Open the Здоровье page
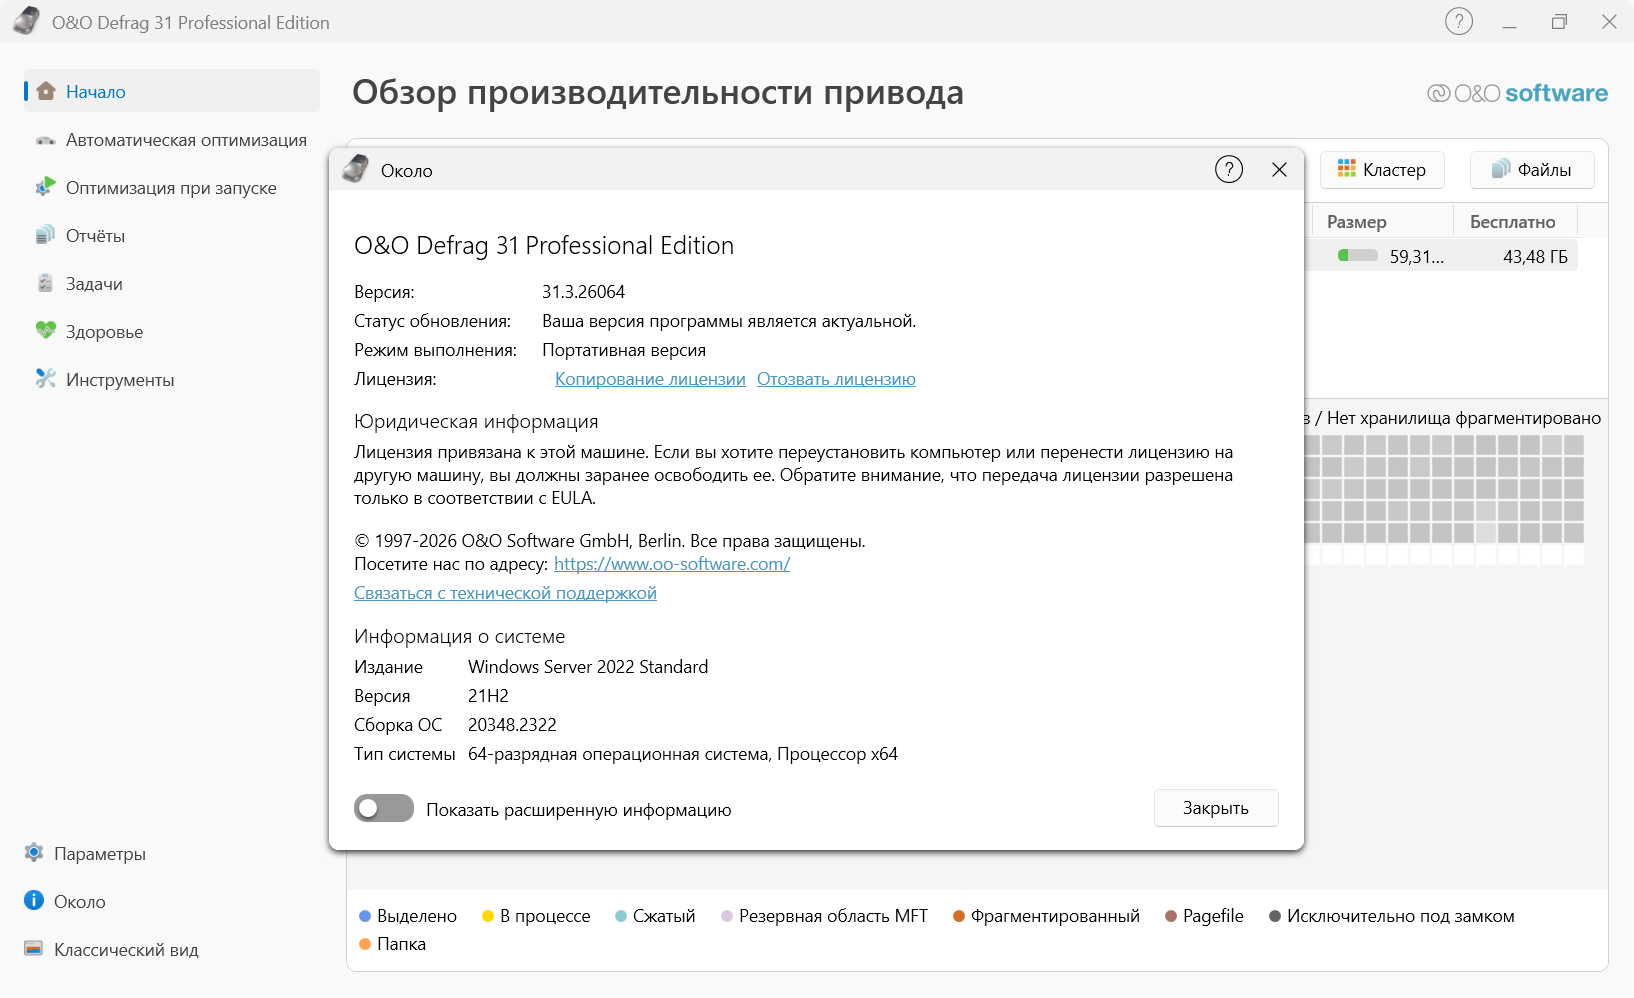 pyautogui.click(x=172, y=332)
